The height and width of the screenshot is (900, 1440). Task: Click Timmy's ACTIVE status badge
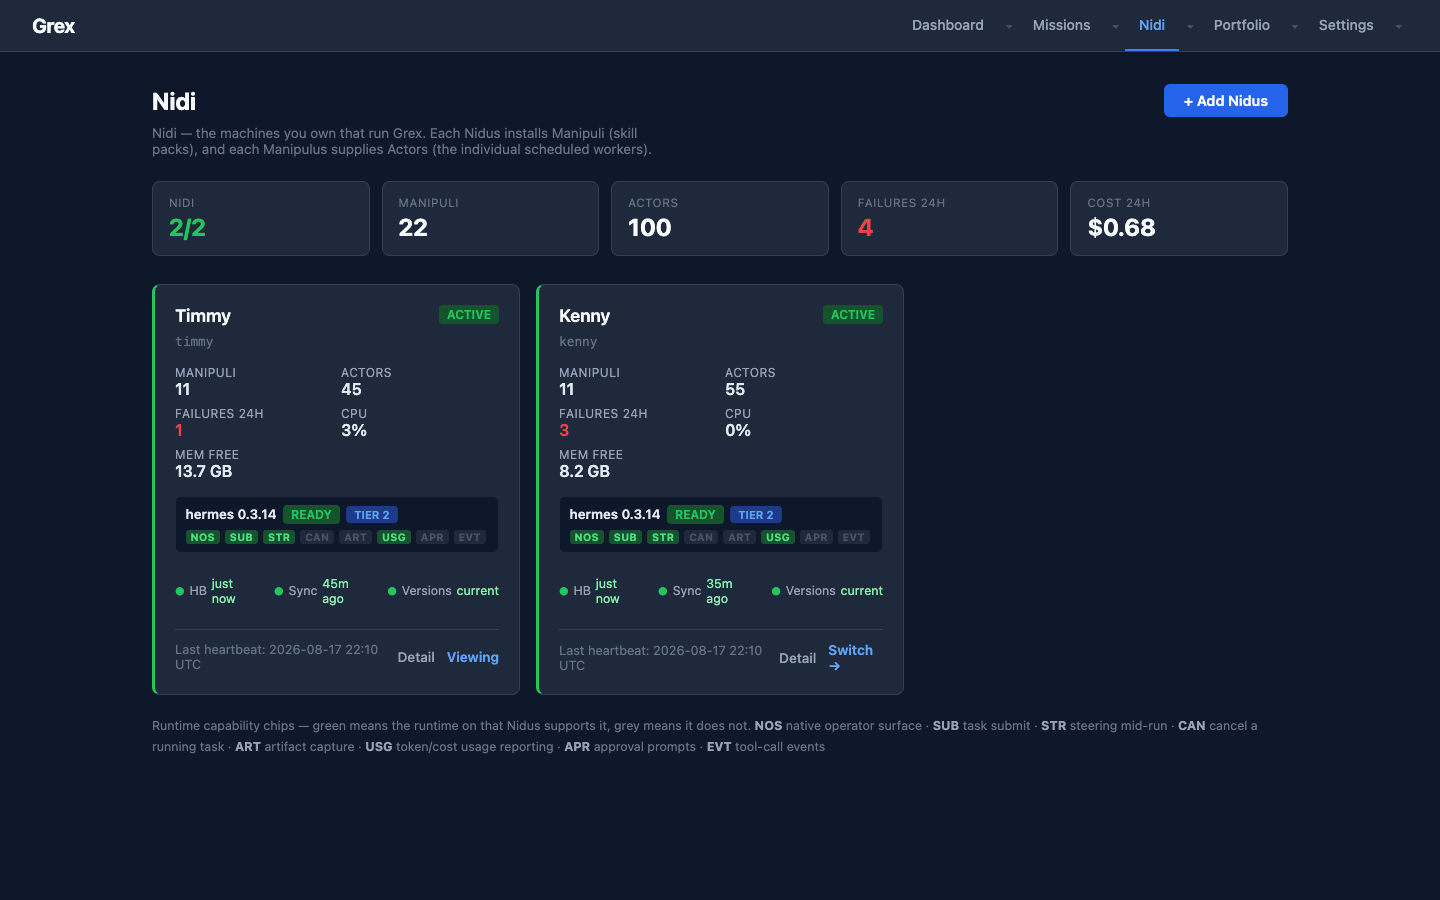coord(469,315)
